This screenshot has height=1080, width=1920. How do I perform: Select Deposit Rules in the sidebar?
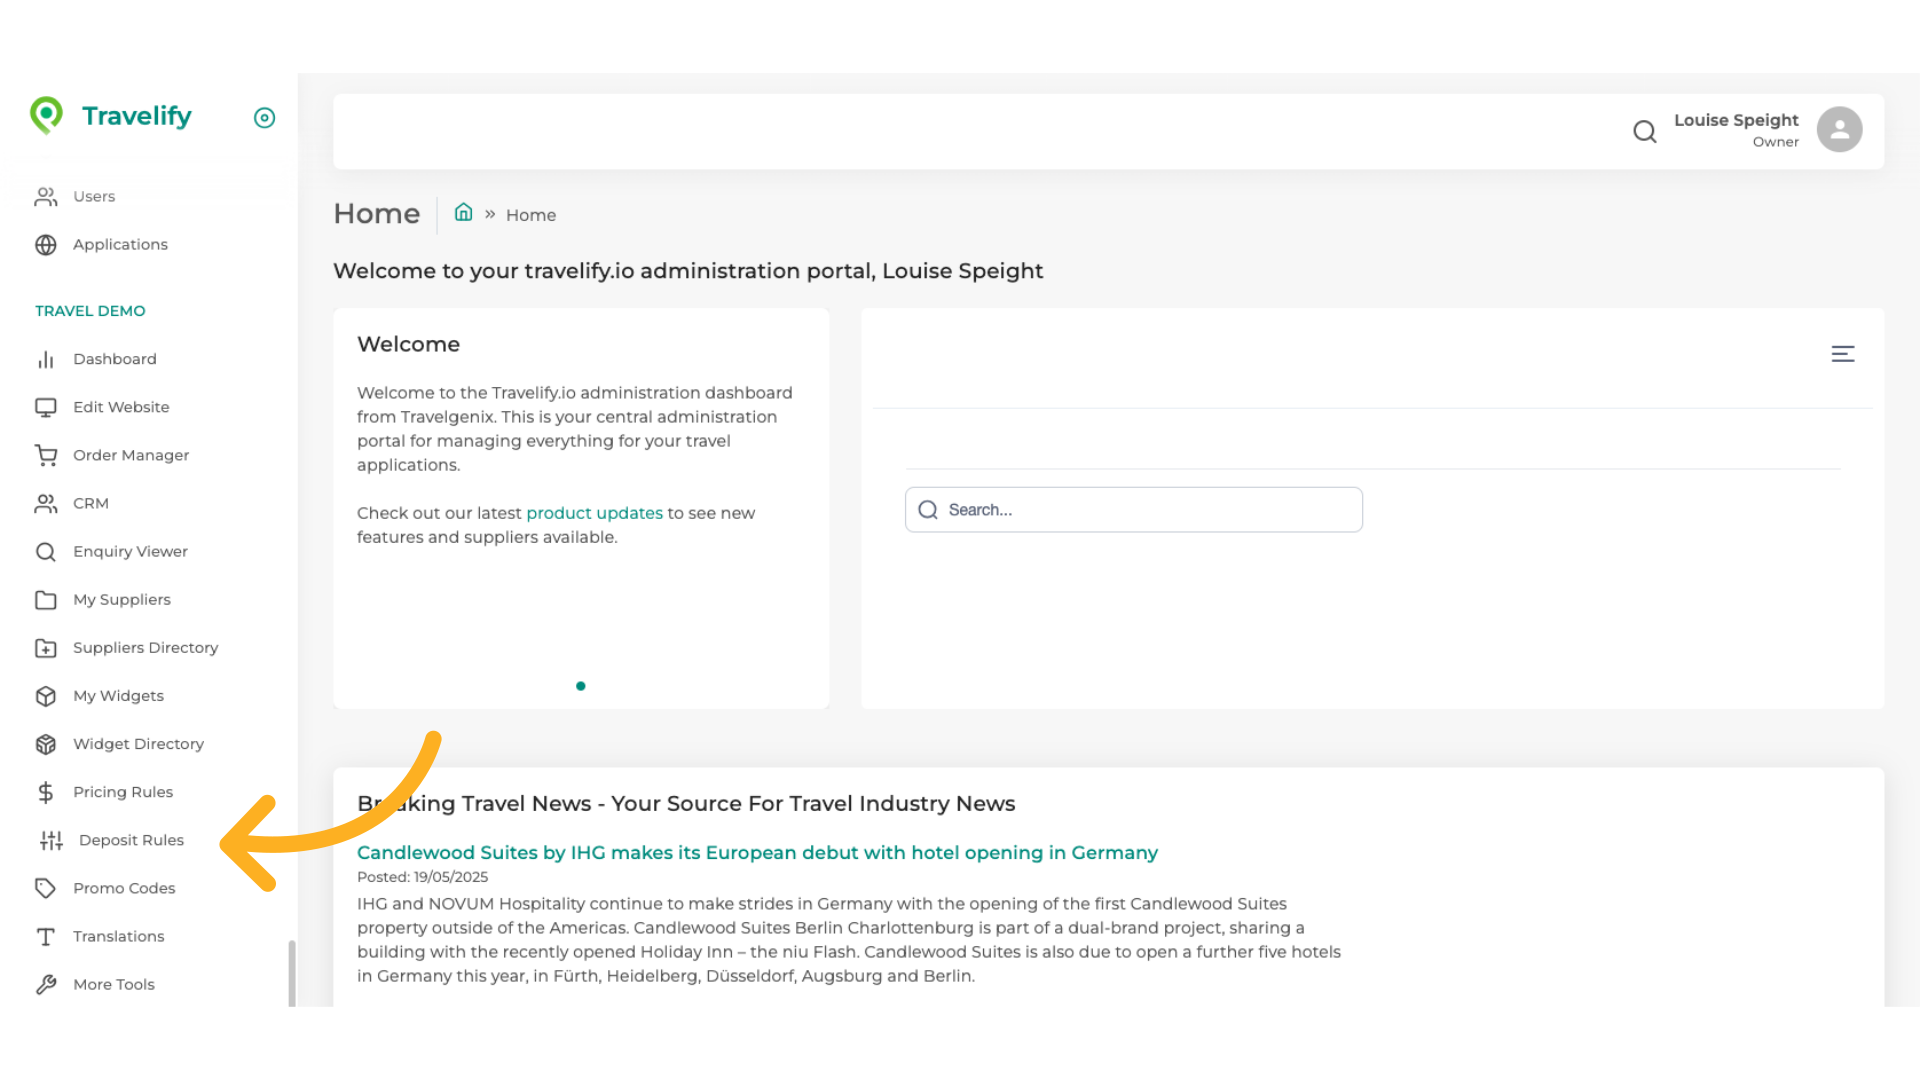[x=131, y=840]
